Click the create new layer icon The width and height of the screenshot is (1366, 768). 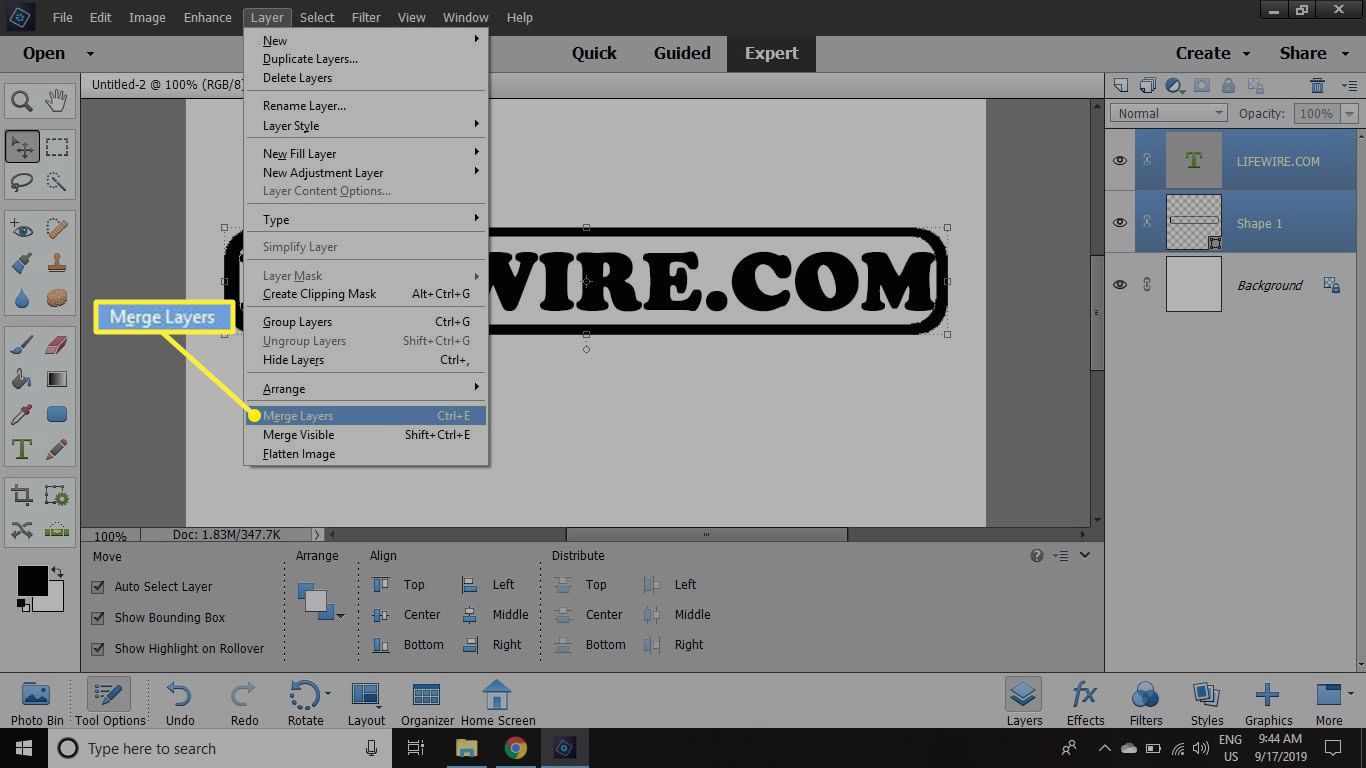point(1121,86)
